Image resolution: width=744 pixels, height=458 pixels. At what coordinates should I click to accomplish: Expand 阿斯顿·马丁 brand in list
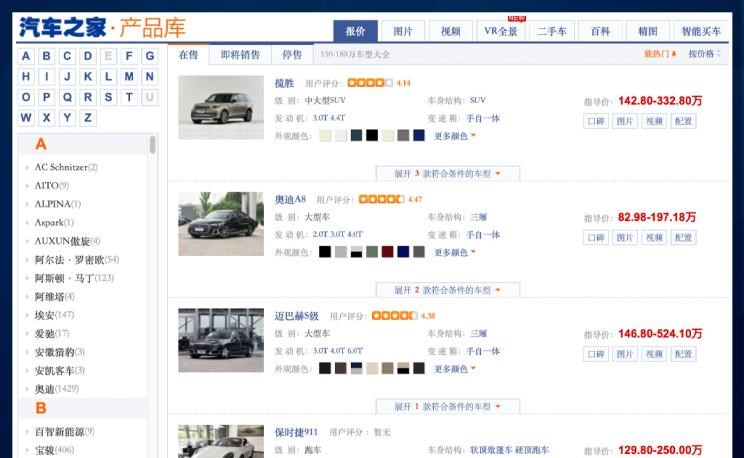(74, 278)
